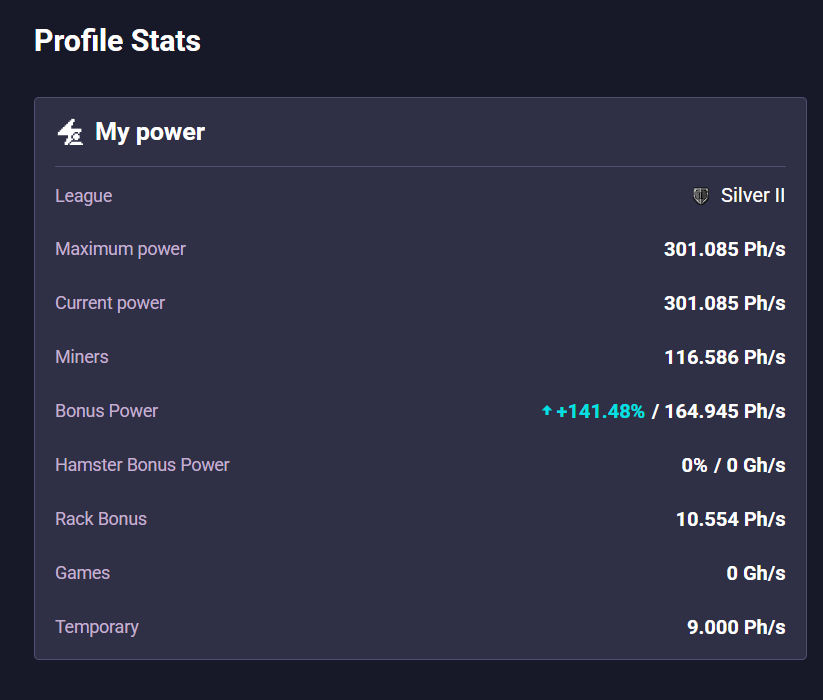Click the lightning power icon beside My power

[x=70, y=132]
